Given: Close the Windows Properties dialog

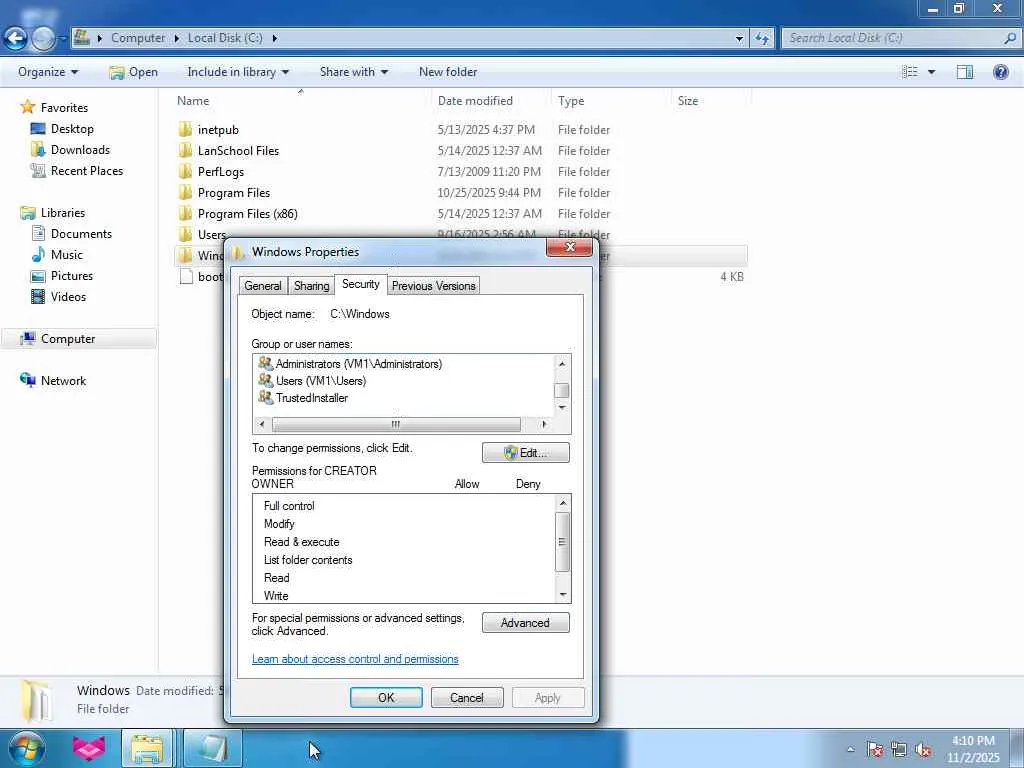Looking at the screenshot, I should 569,247.
